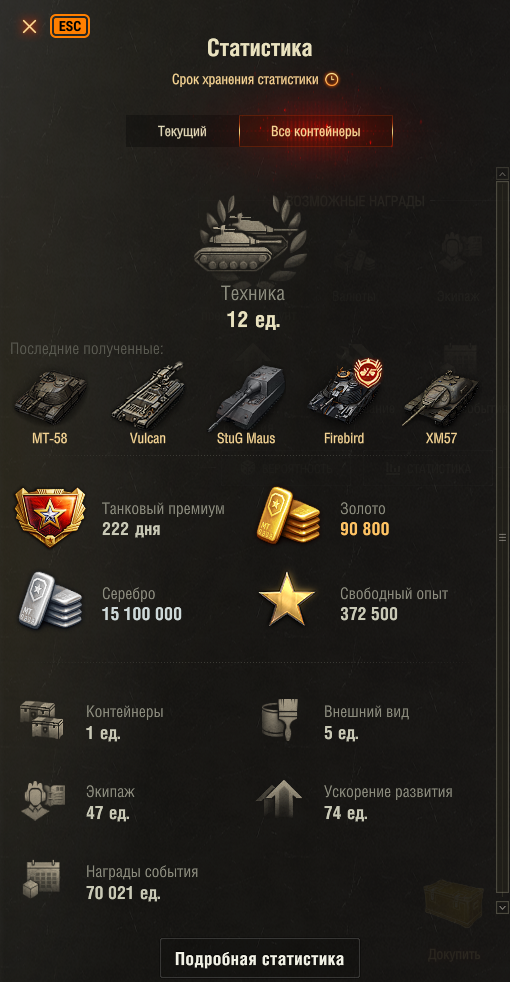Click the Танковый премиум badge icon
This screenshot has width=510, height=982.
[x=49, y=517]
